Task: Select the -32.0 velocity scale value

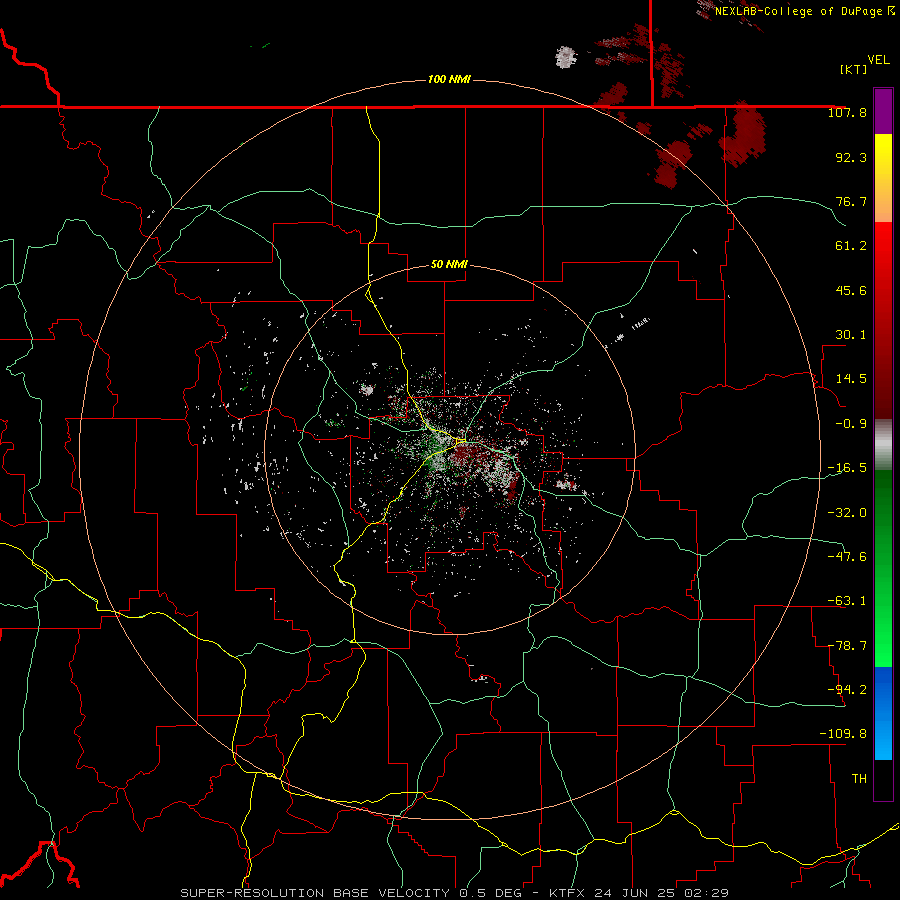Action: tap(847, 512)
